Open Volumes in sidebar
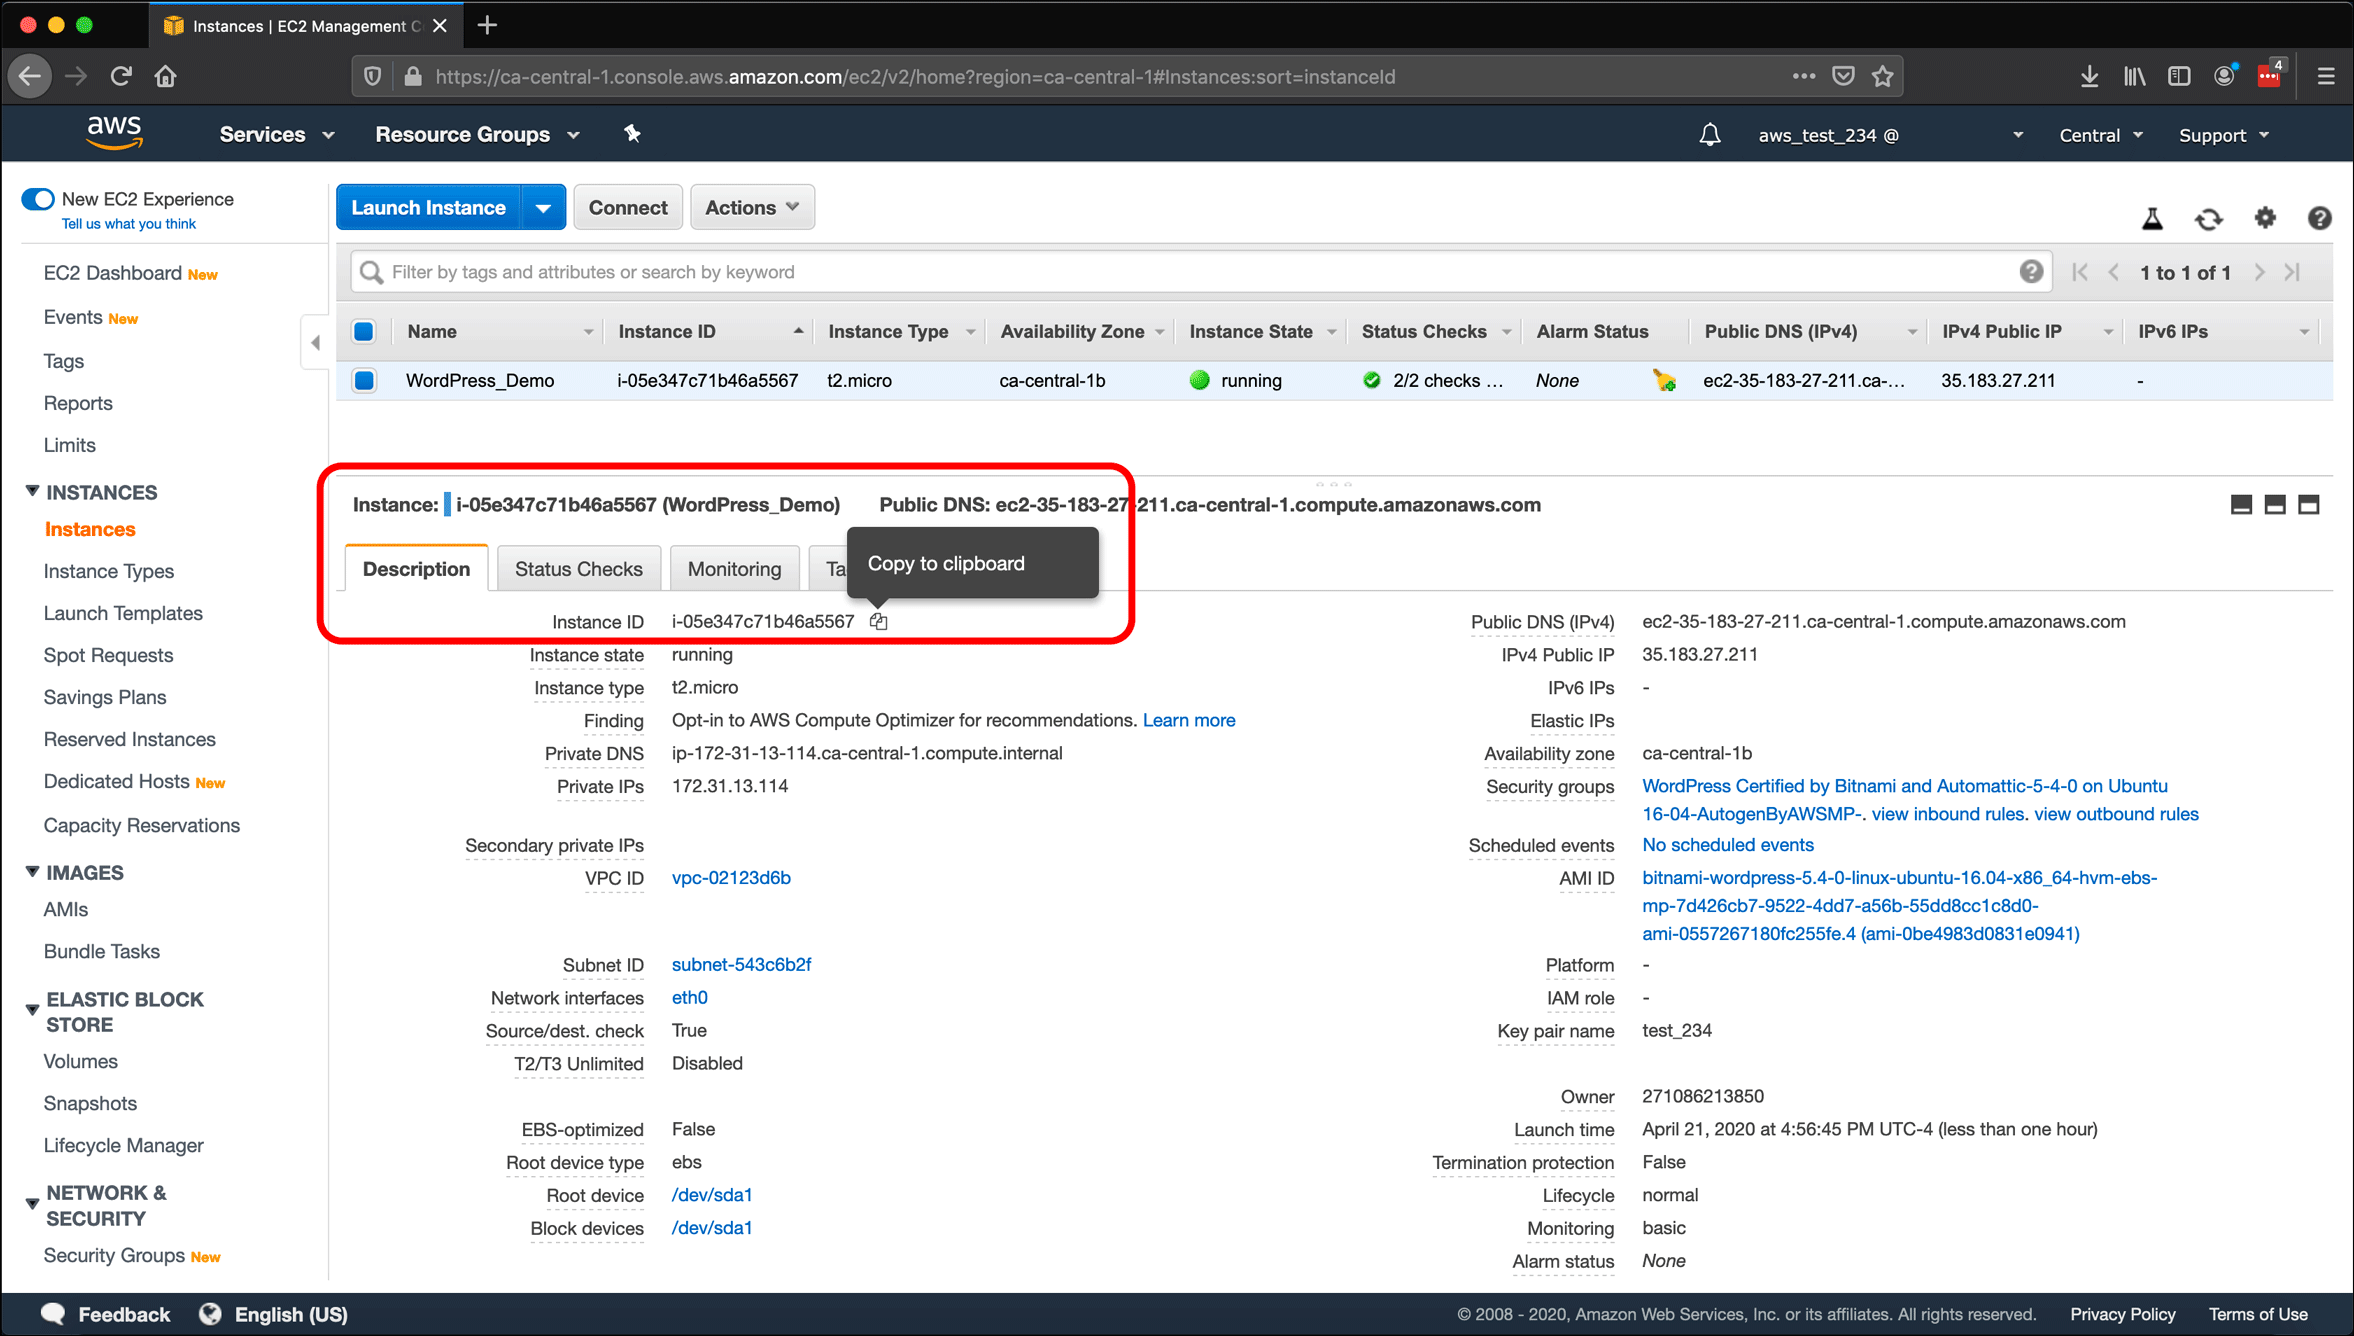 click(x=81, y=1061)
